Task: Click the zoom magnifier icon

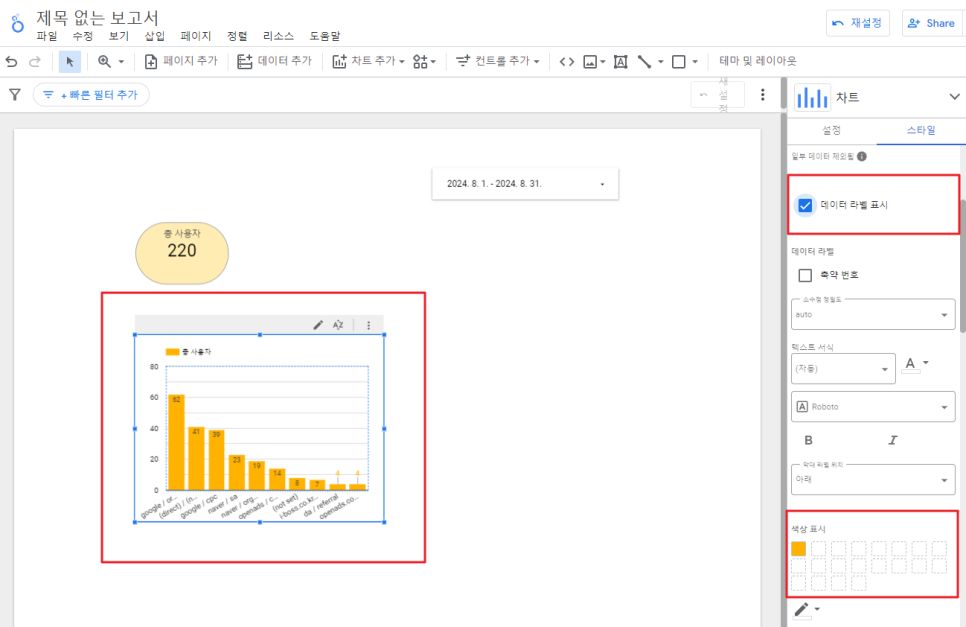Action: click(104, 62)
